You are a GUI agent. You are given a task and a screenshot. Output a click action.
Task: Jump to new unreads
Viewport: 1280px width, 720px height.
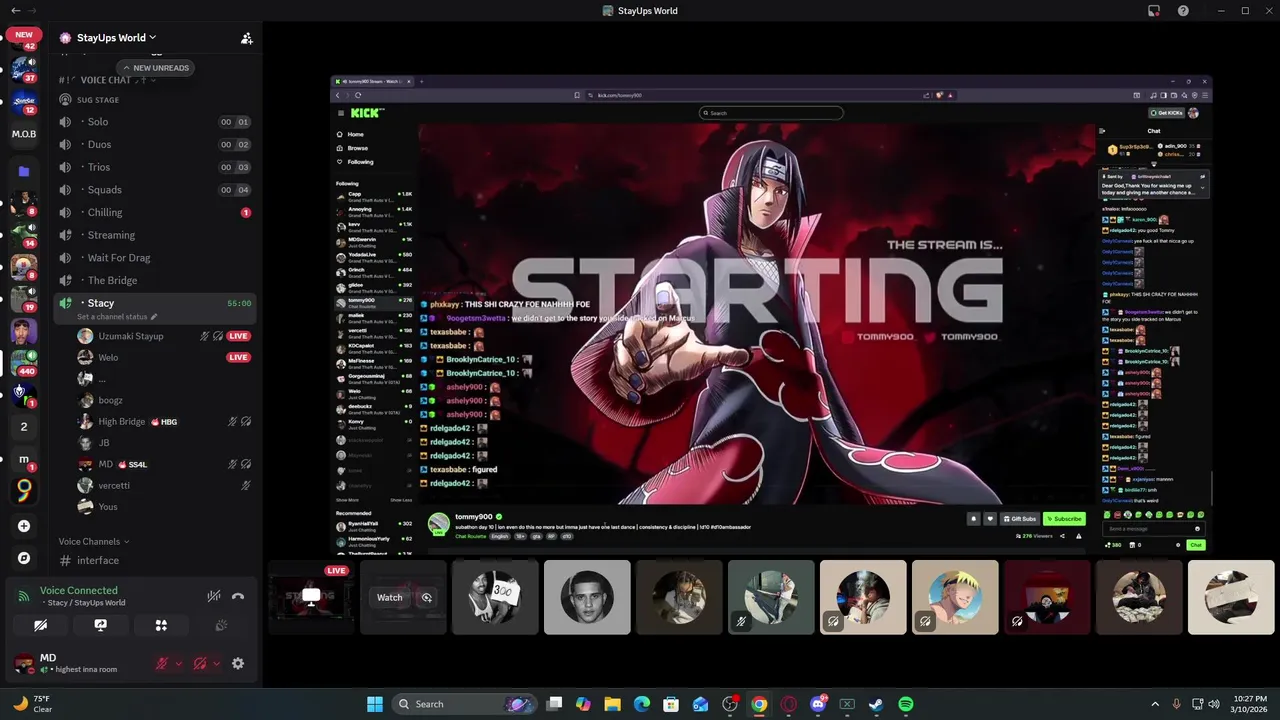155,68
